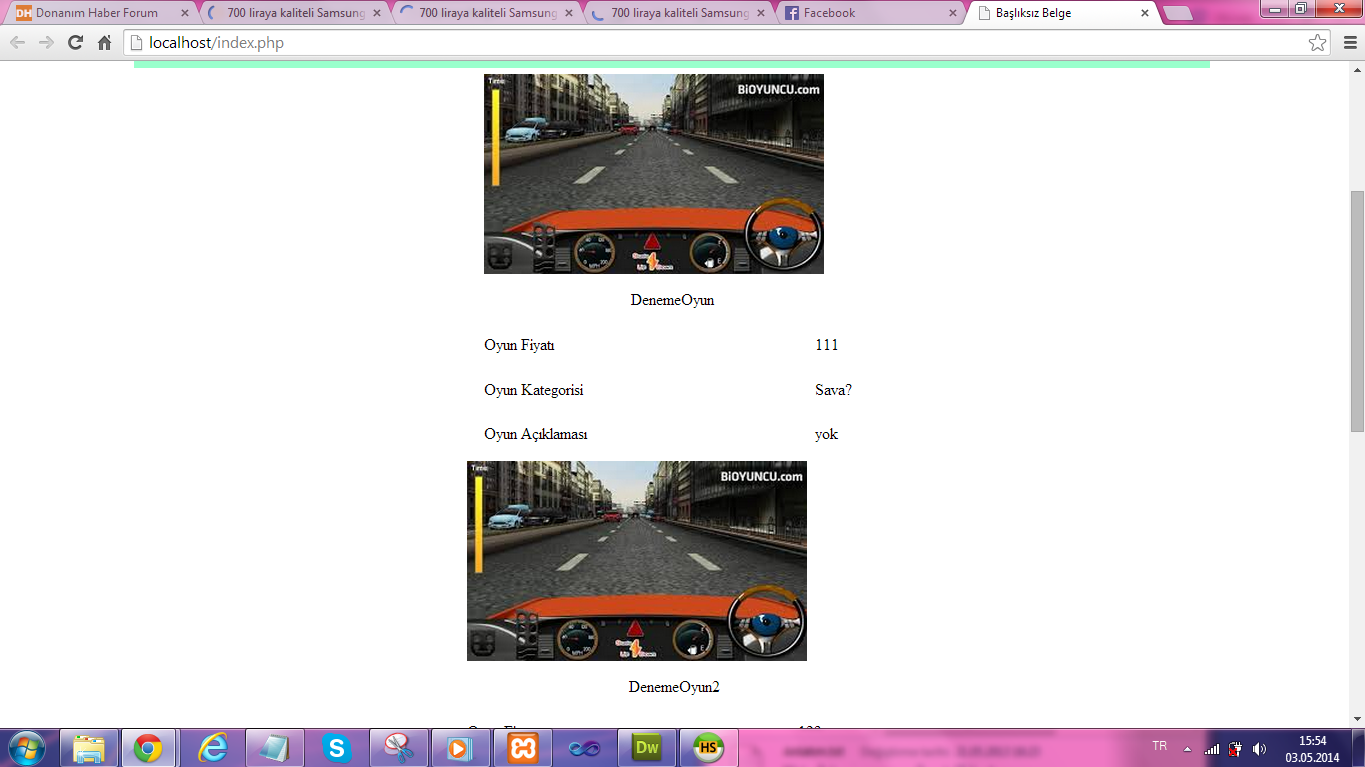Click the battery power tray icon
This screenshot has width=1365, height=767.
1236,748
